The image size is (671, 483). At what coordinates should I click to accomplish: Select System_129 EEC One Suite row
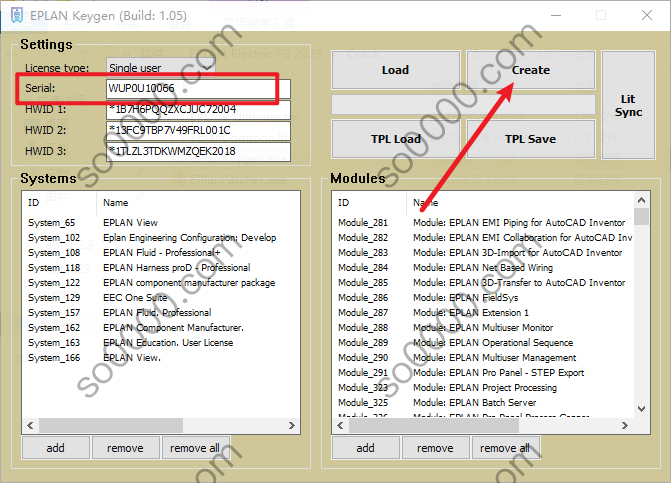pyautogui.click(x=161, y=297)
